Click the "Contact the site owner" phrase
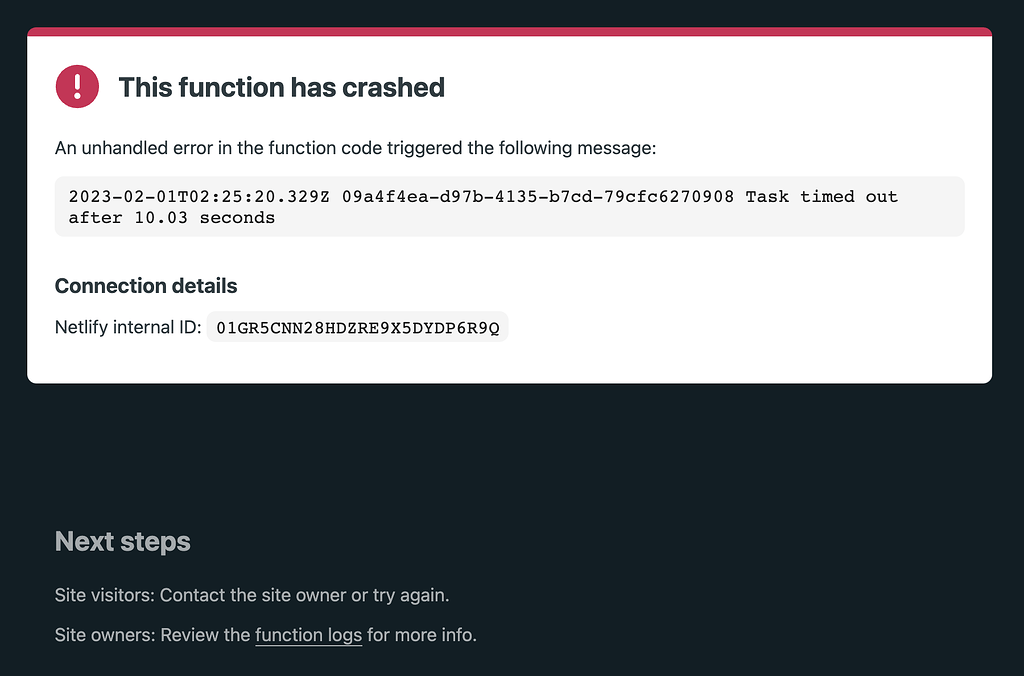The image size is (1024, 676). pyautogui.click(x=253, y=595)
